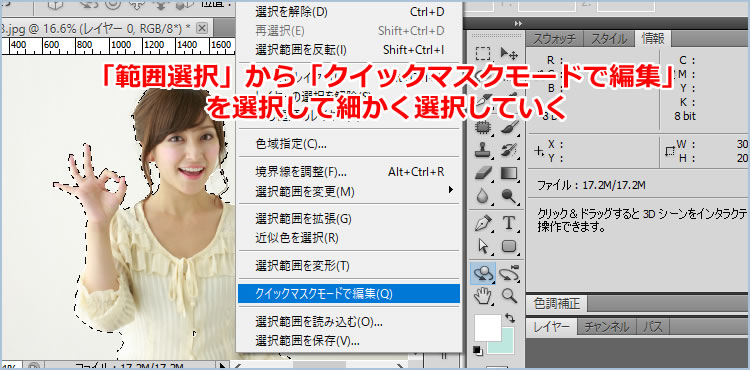Click the crosshair X/Y coordinates icon
750x370 pixels.
539,151
